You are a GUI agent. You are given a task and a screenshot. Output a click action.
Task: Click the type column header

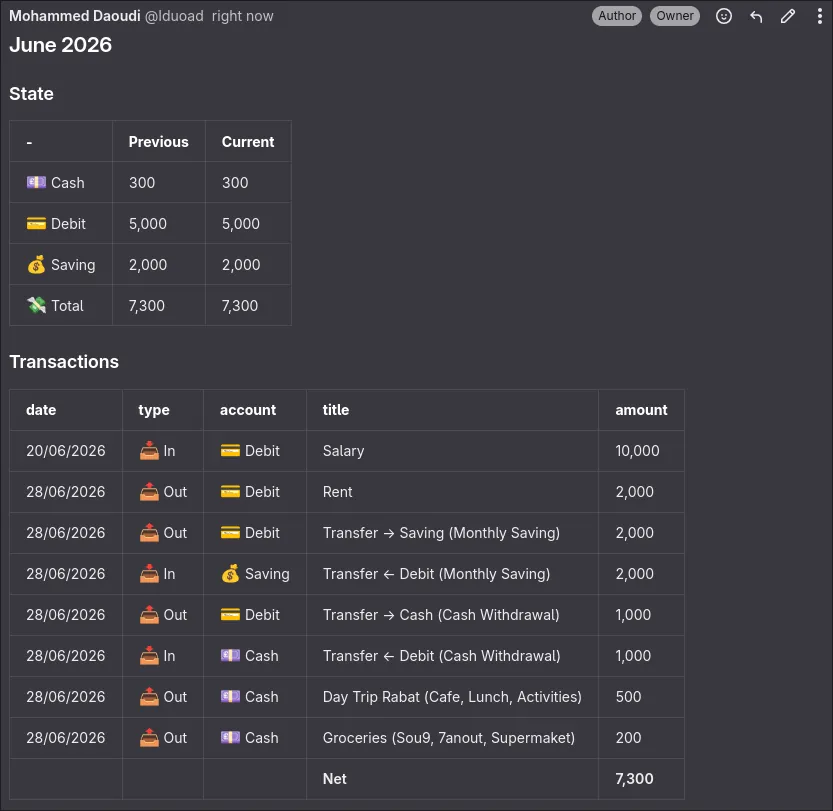pyautogui.click(x=154, y=410)
